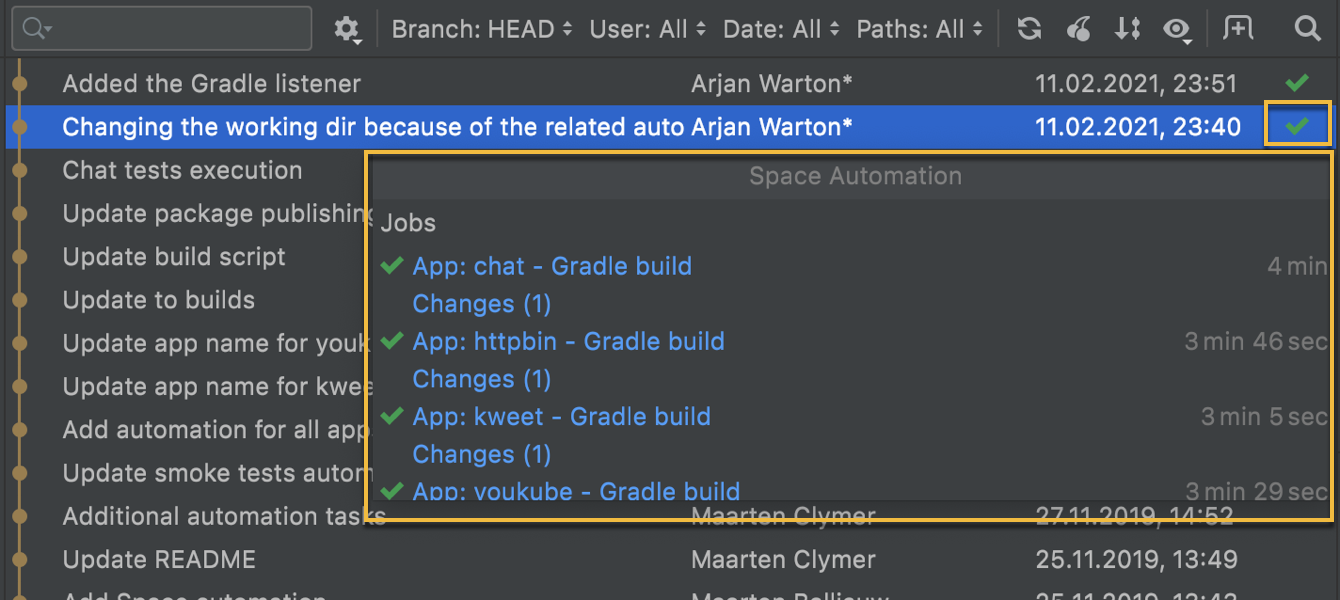Open the Branch: HEAD filter dropdown

[x=482, y=29]
